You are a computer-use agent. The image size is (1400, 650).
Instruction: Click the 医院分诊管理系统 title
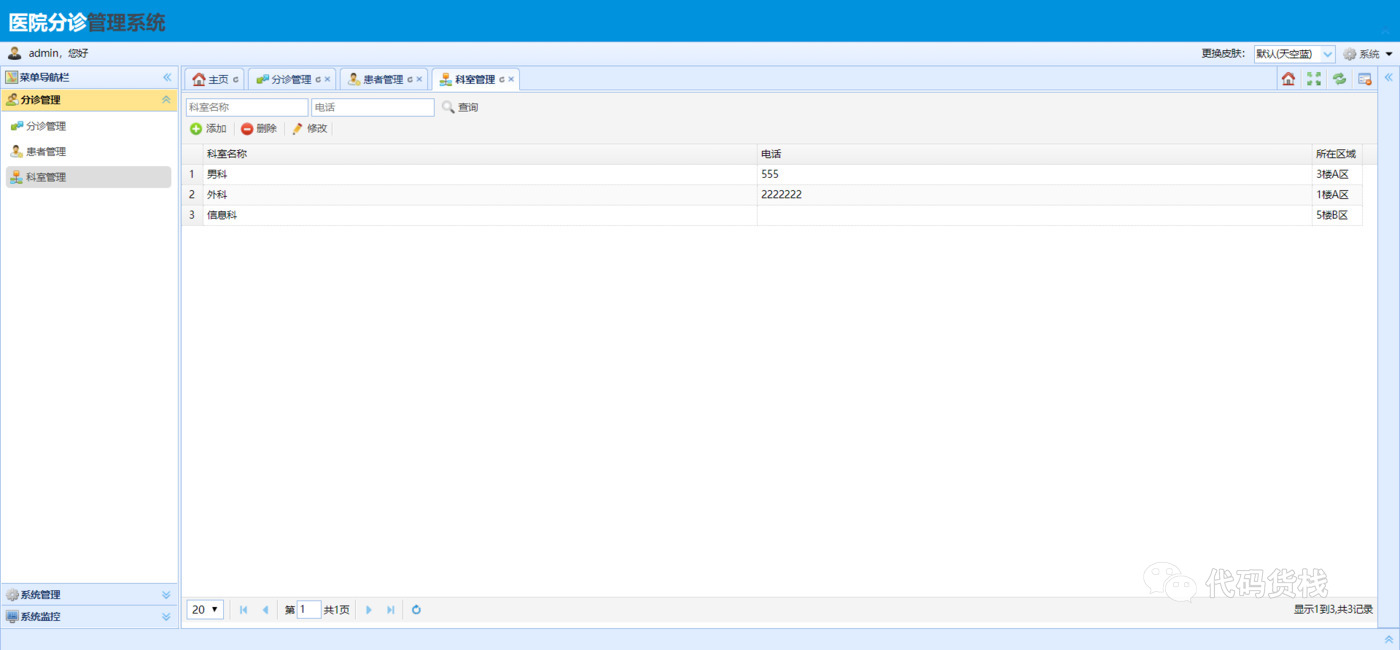pyautogui.click(x=87, y=22)
